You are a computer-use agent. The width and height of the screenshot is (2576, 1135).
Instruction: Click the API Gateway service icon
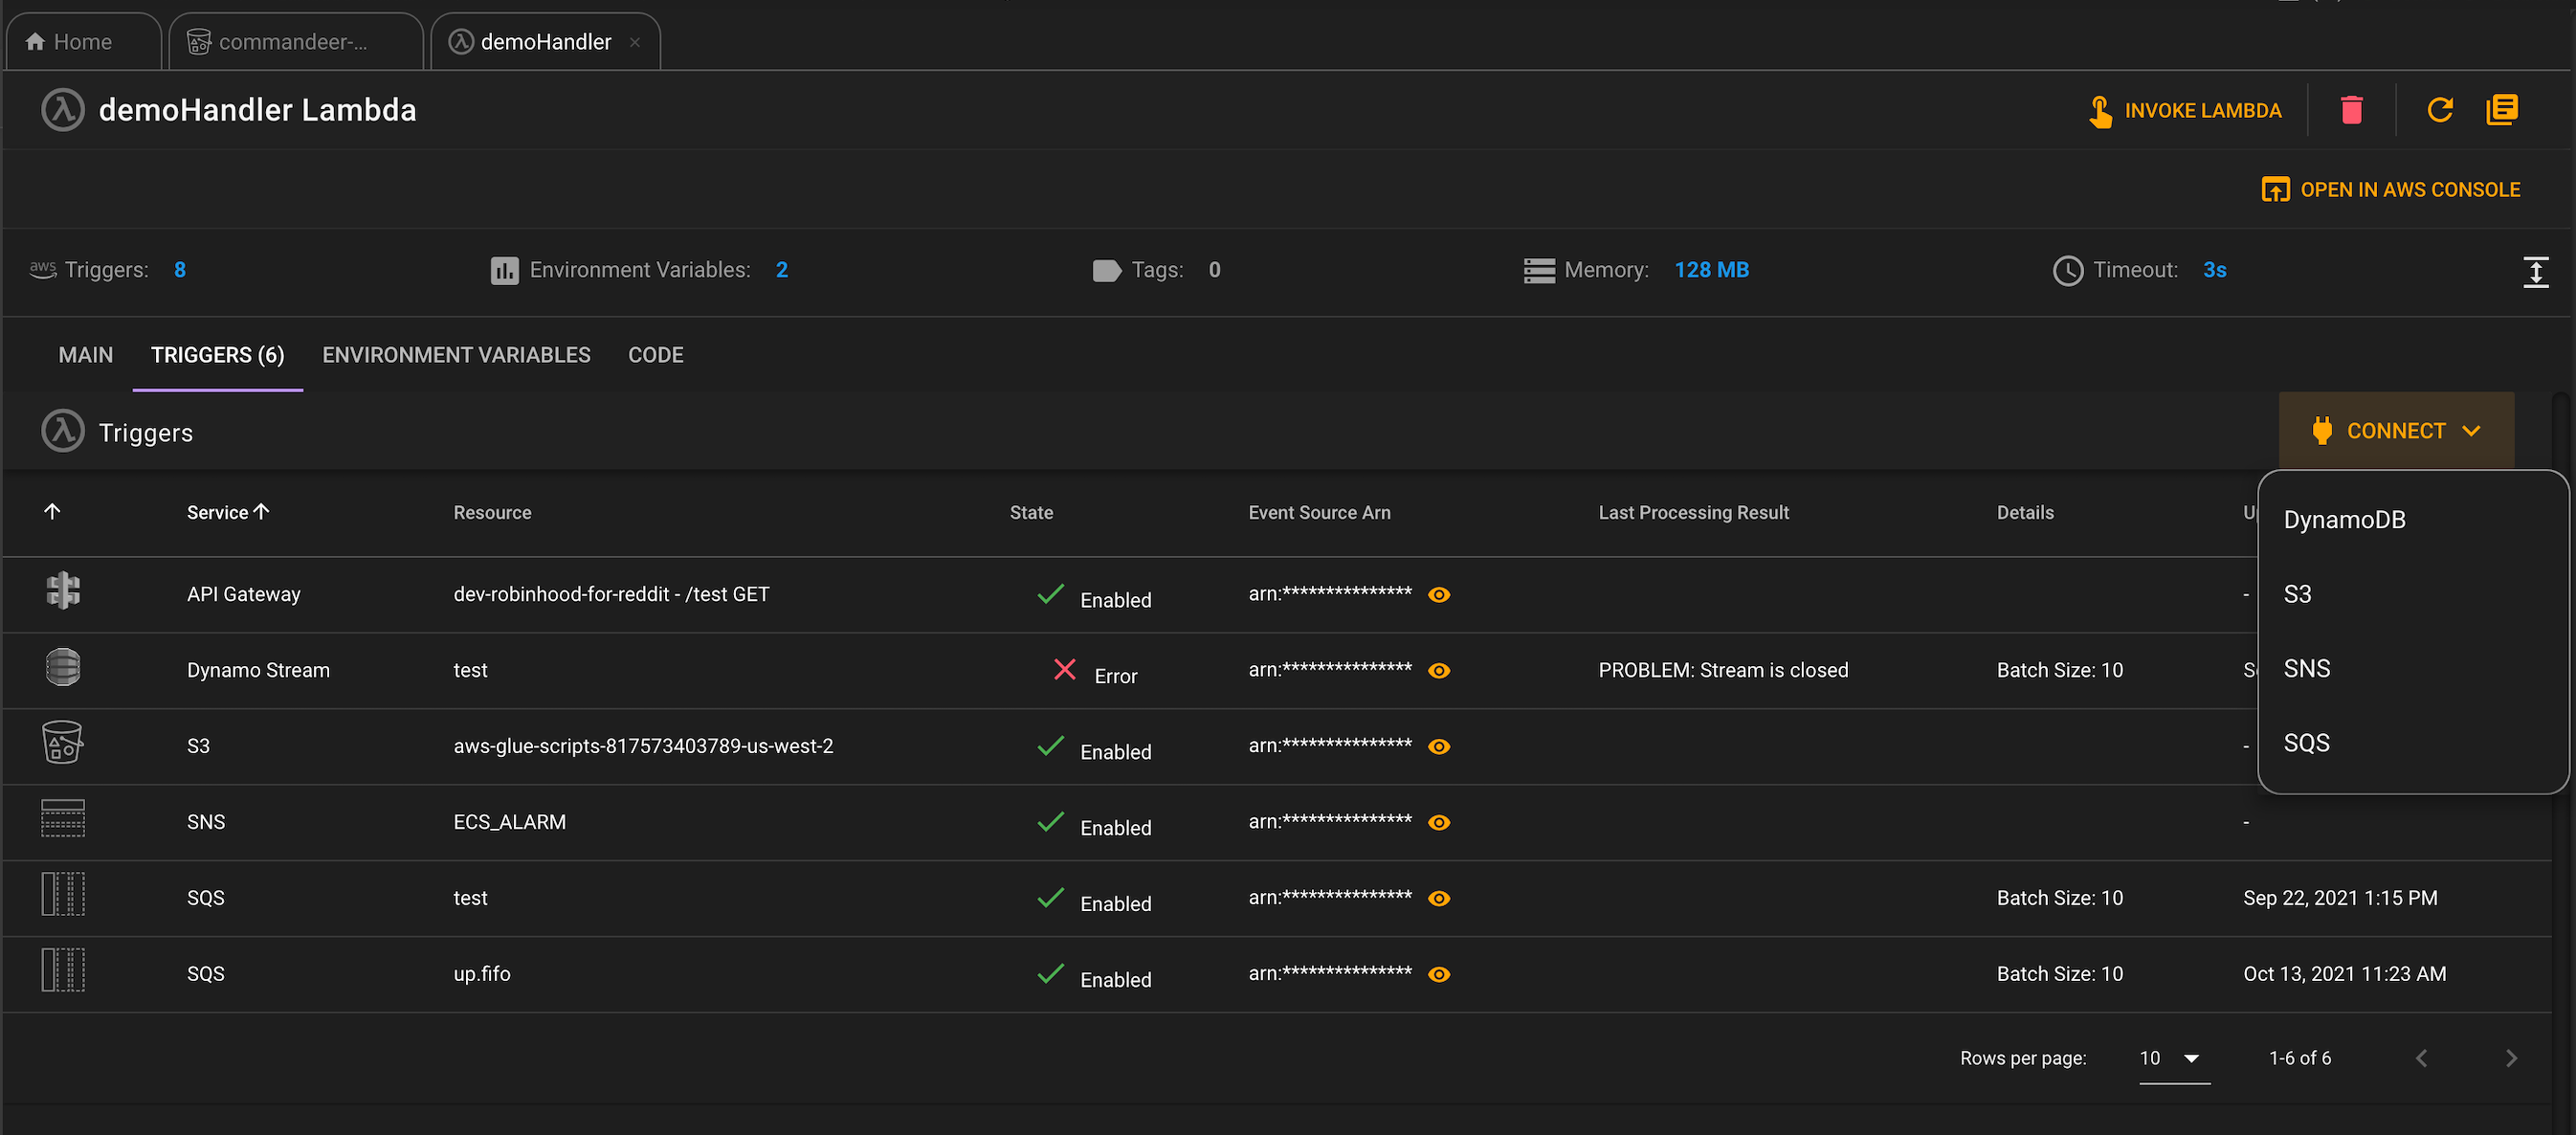[x=63, y=590]
